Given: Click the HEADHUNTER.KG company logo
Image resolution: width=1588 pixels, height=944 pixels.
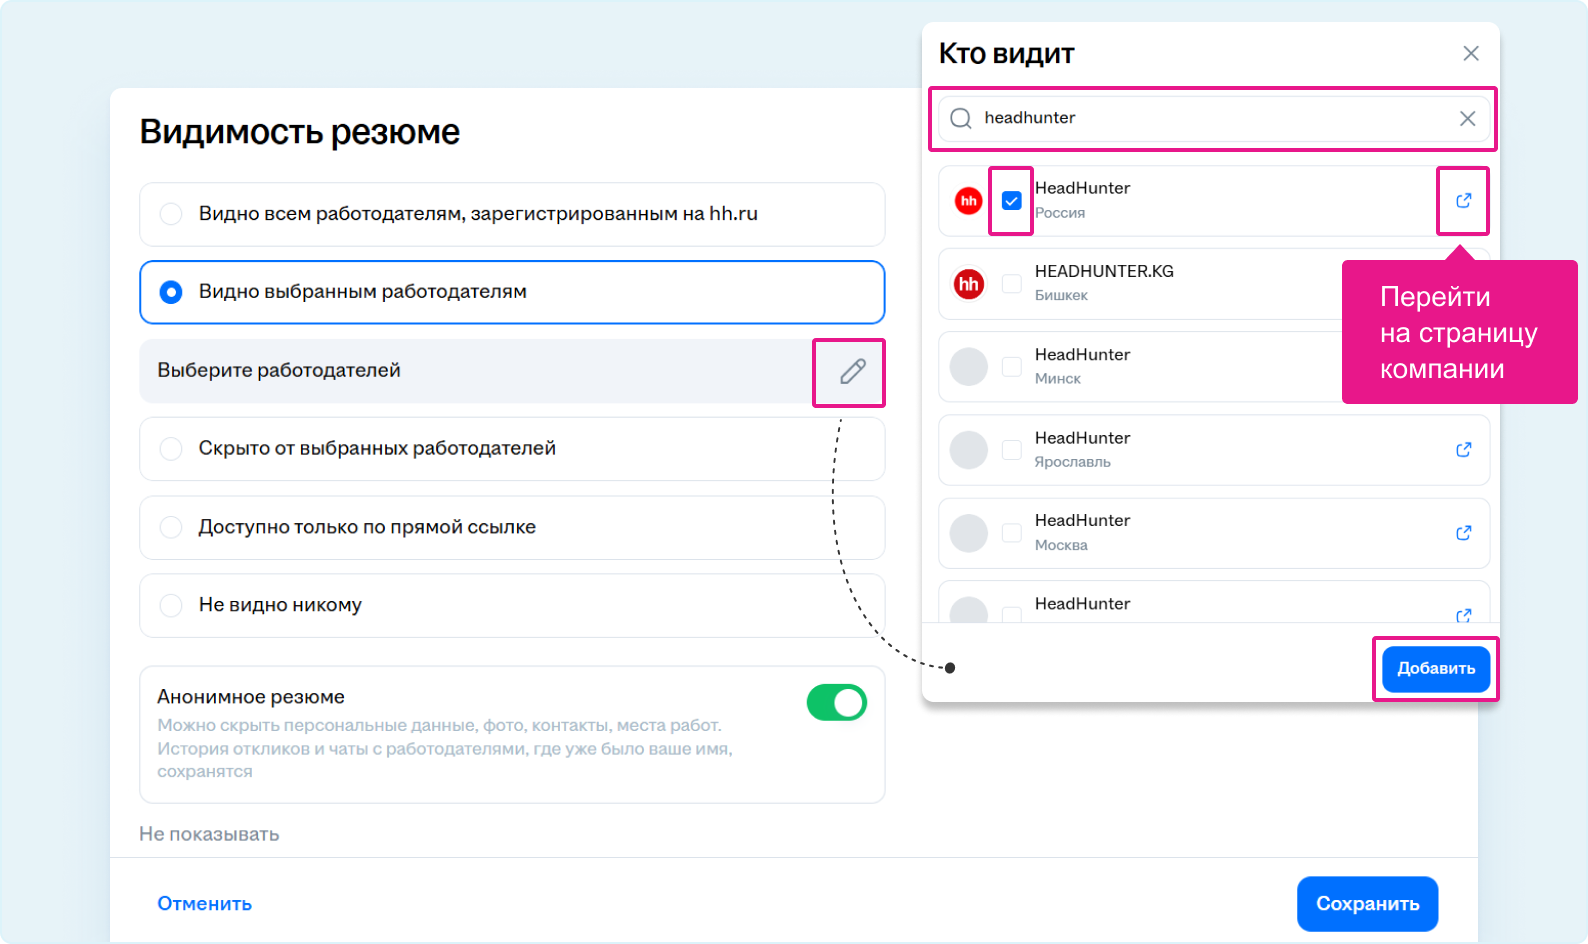Looking at the screenshot, I should [x=968, y=284].
